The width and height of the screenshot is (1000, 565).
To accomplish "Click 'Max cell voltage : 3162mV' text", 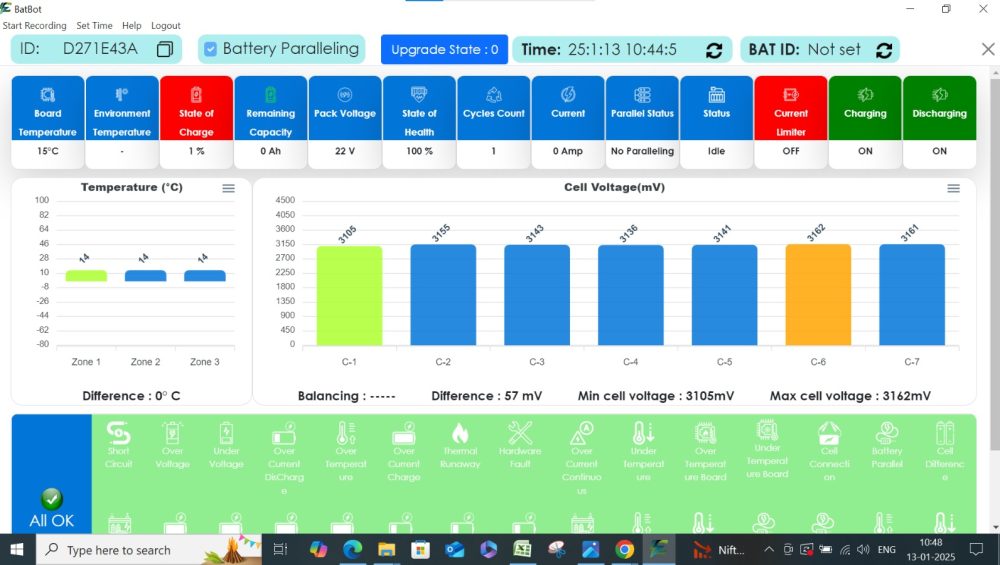I will [x=850, y=396].
